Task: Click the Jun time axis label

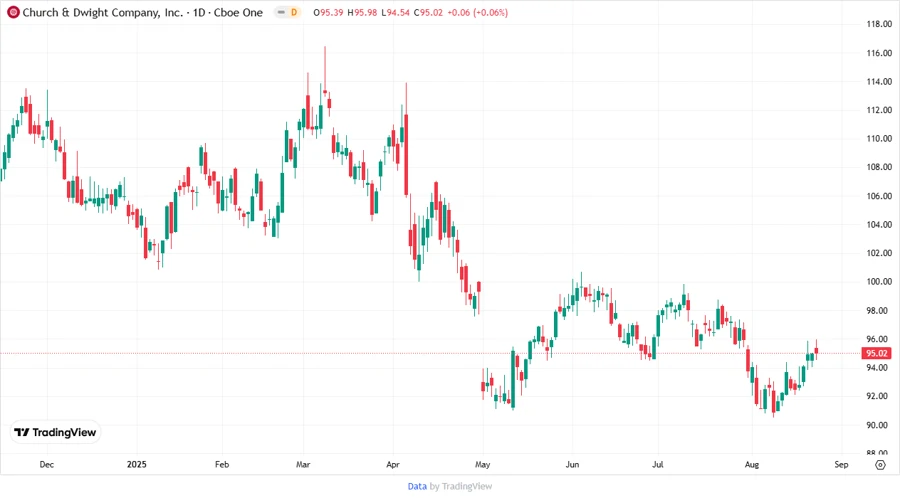Action: click(x=572, y=464)
